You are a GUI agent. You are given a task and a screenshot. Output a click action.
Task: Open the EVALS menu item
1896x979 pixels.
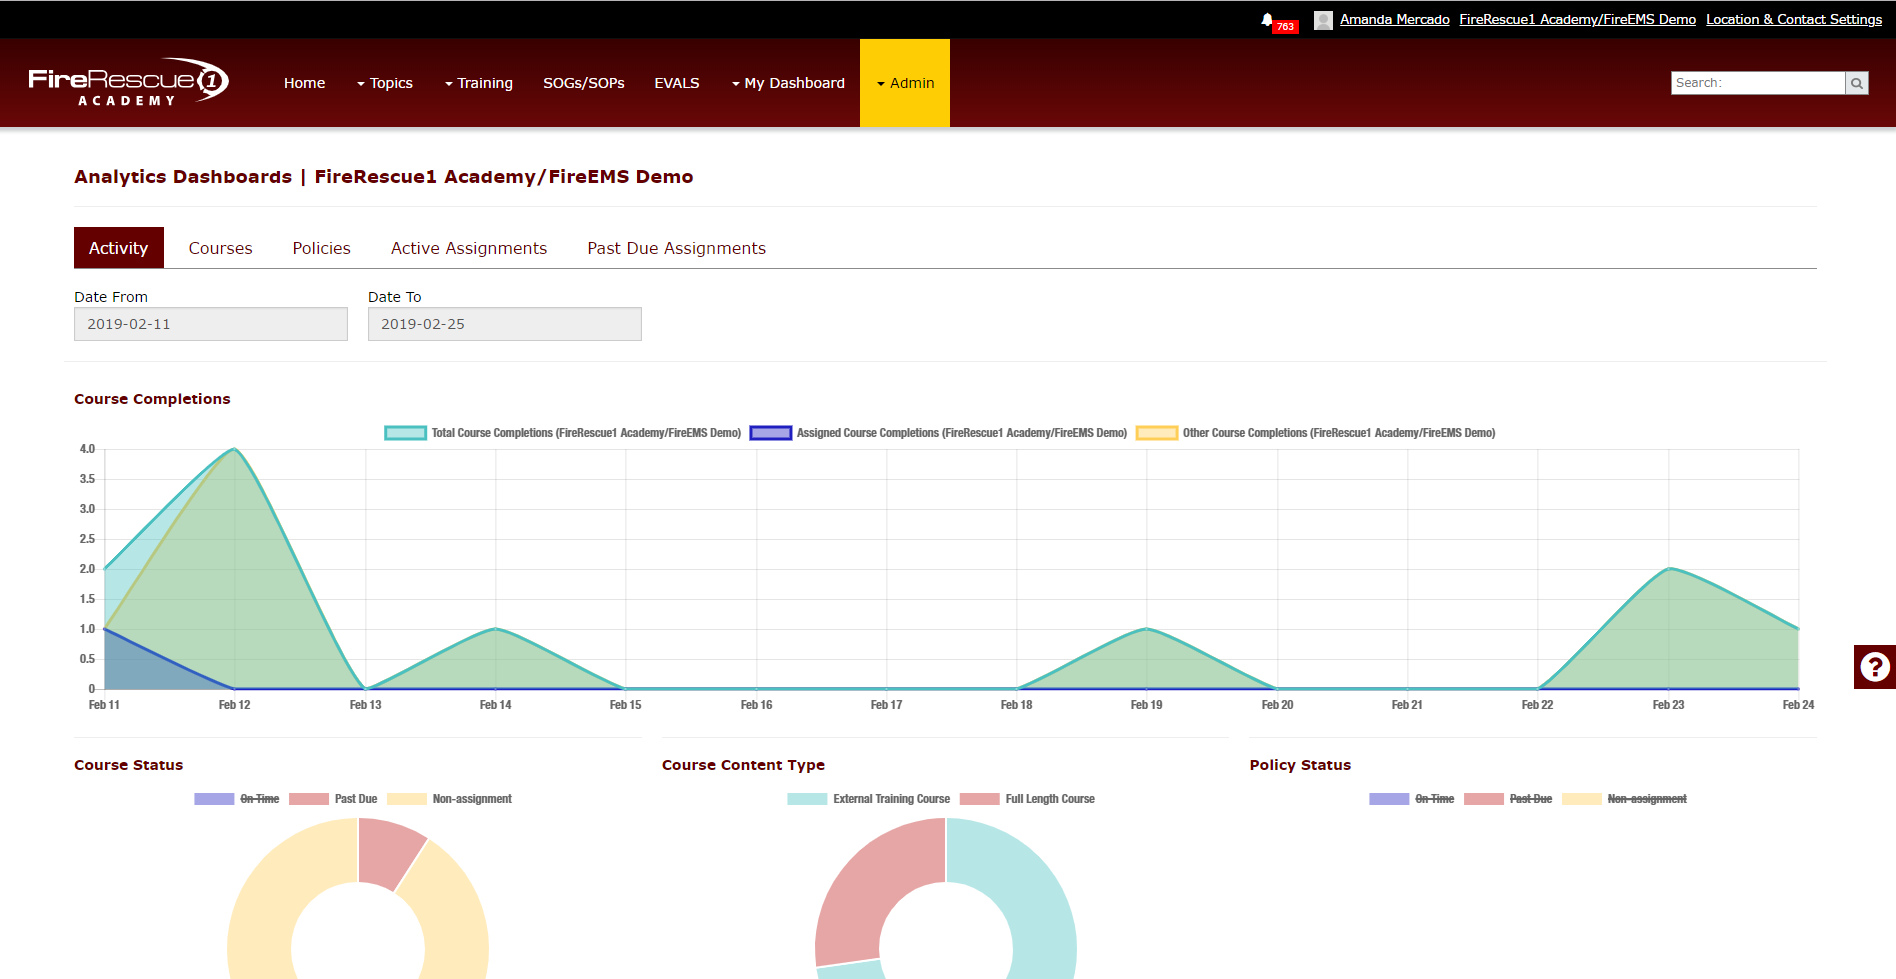(x=677, y=83)
